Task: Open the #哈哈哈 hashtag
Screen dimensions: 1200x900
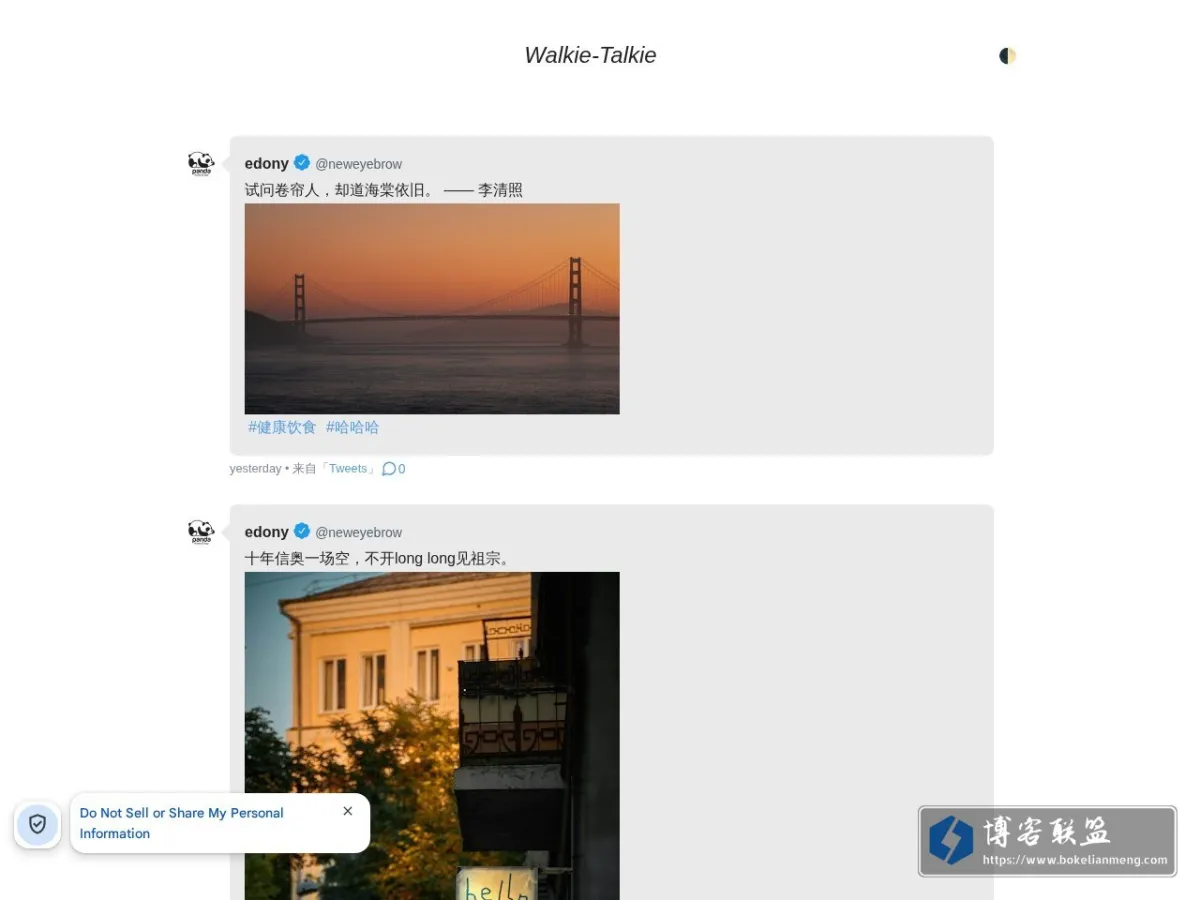Action: pos(352,427)
